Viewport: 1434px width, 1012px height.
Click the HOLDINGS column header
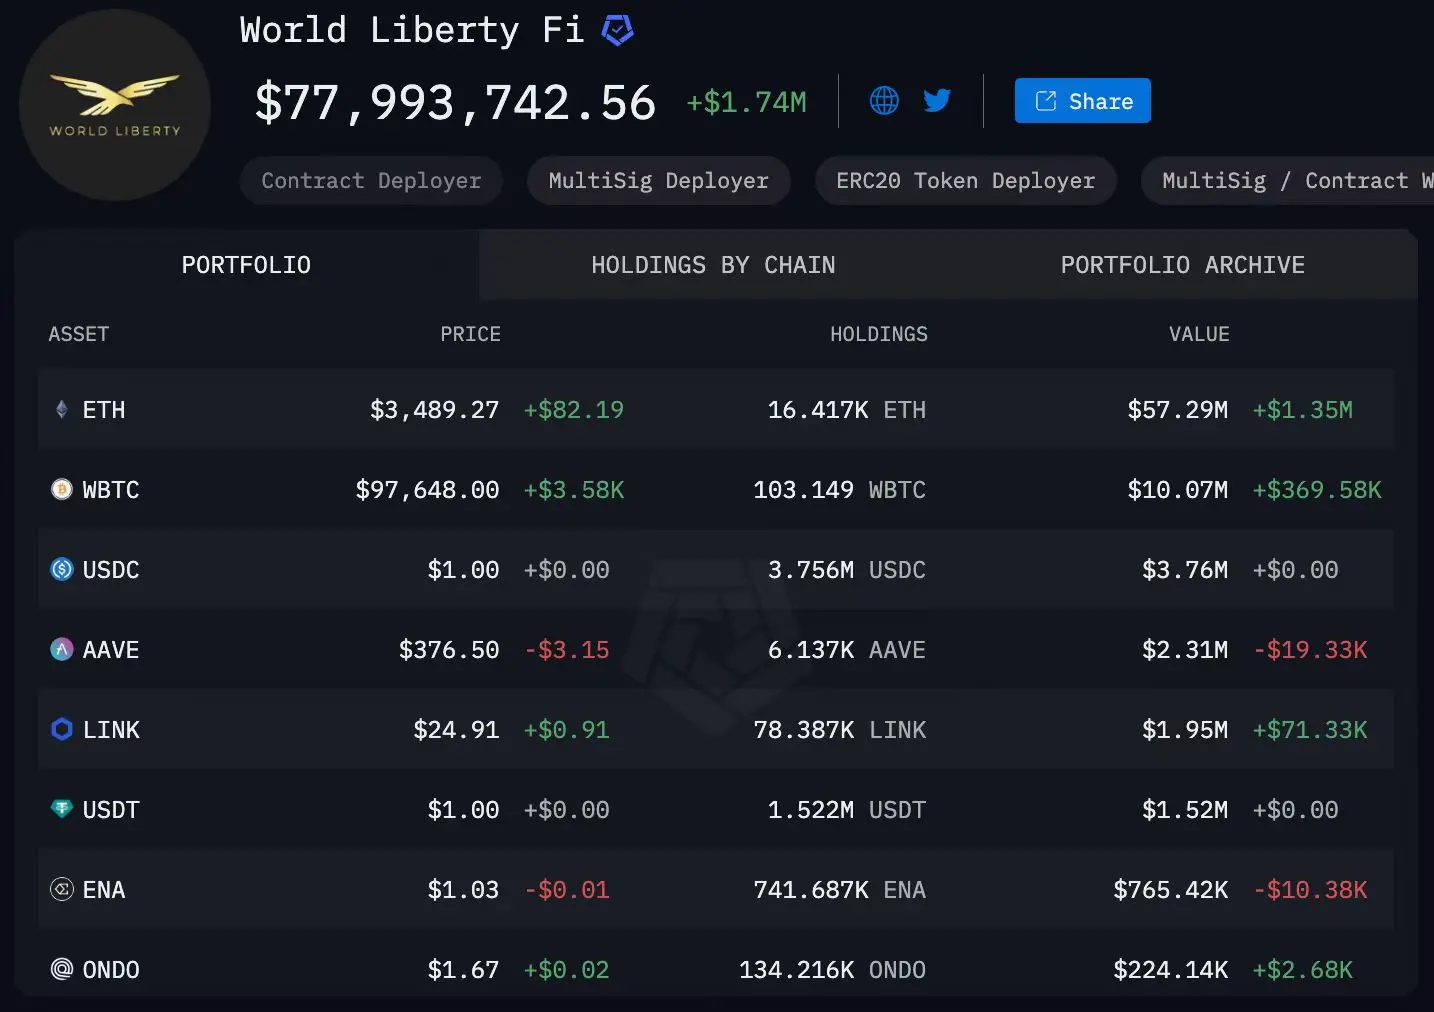(879, 334)
